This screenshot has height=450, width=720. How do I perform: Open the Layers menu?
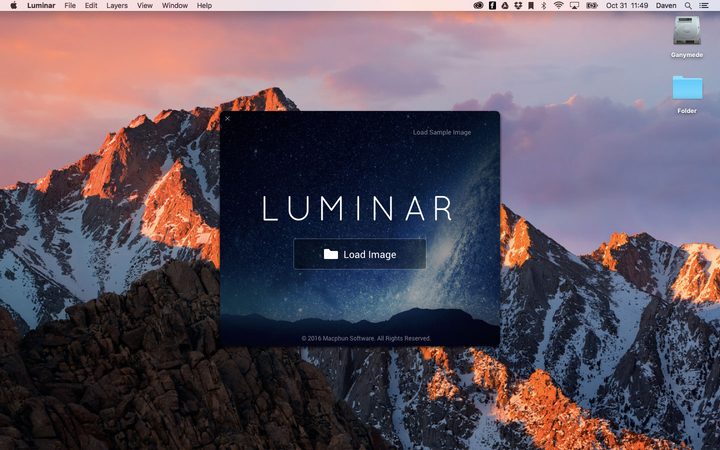(x=117, y=6)
